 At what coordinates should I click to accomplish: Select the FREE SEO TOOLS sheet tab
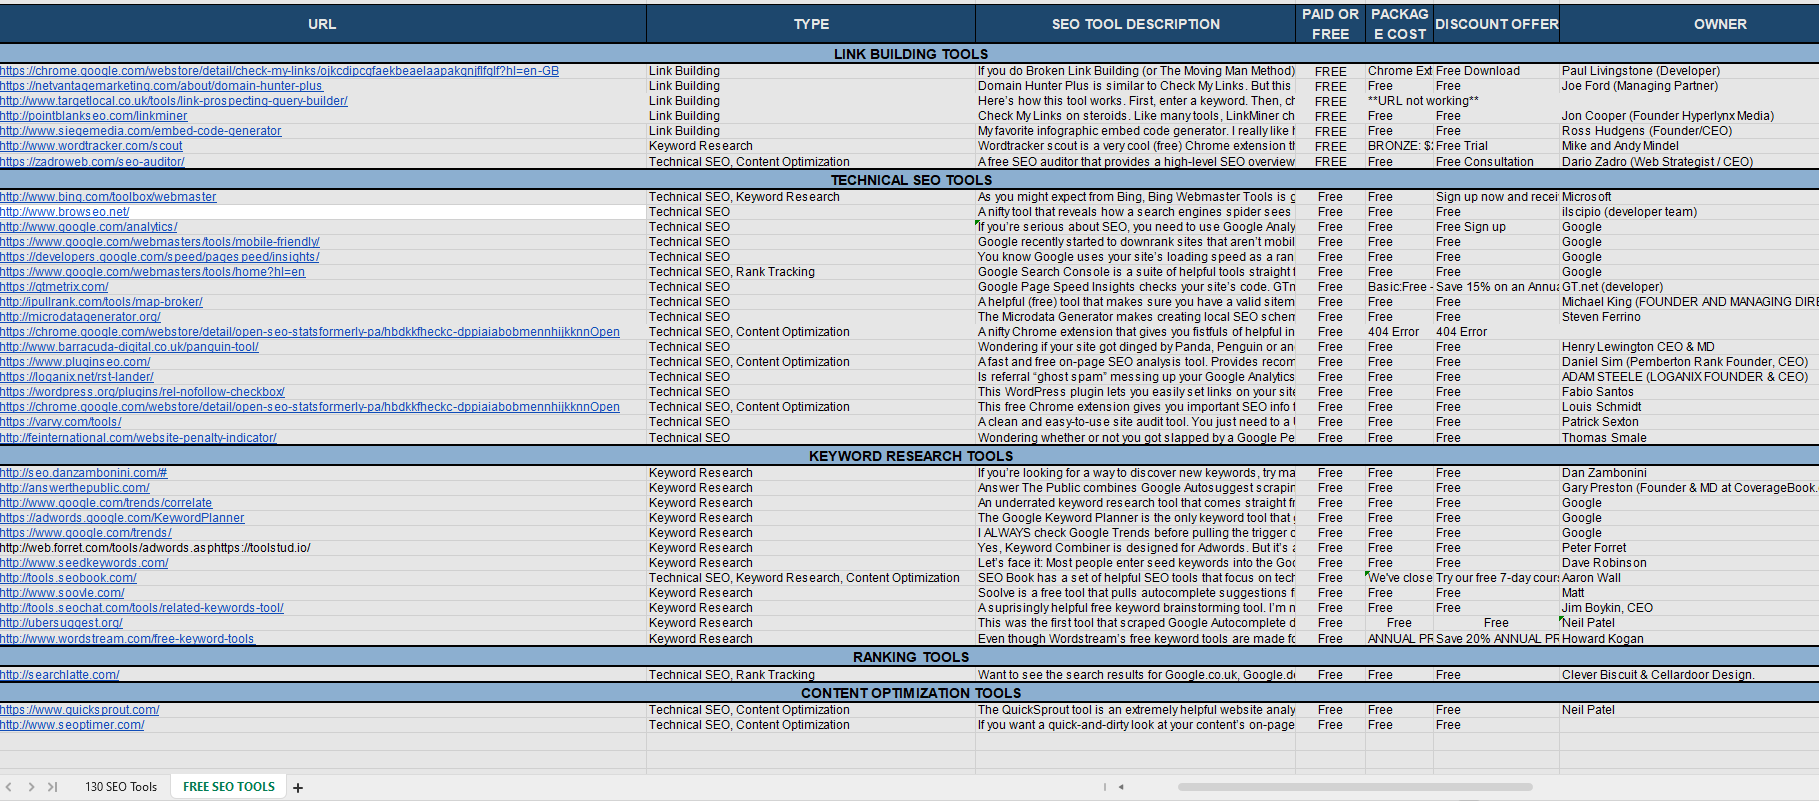pyautogui.click(x=229, y=787)
